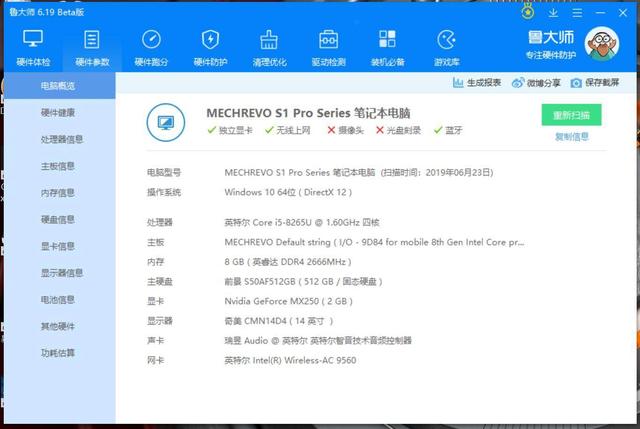This screenshot has width=640, height=429.
Task: Open the hamburger main menu
Action: [x=577, y=13]
